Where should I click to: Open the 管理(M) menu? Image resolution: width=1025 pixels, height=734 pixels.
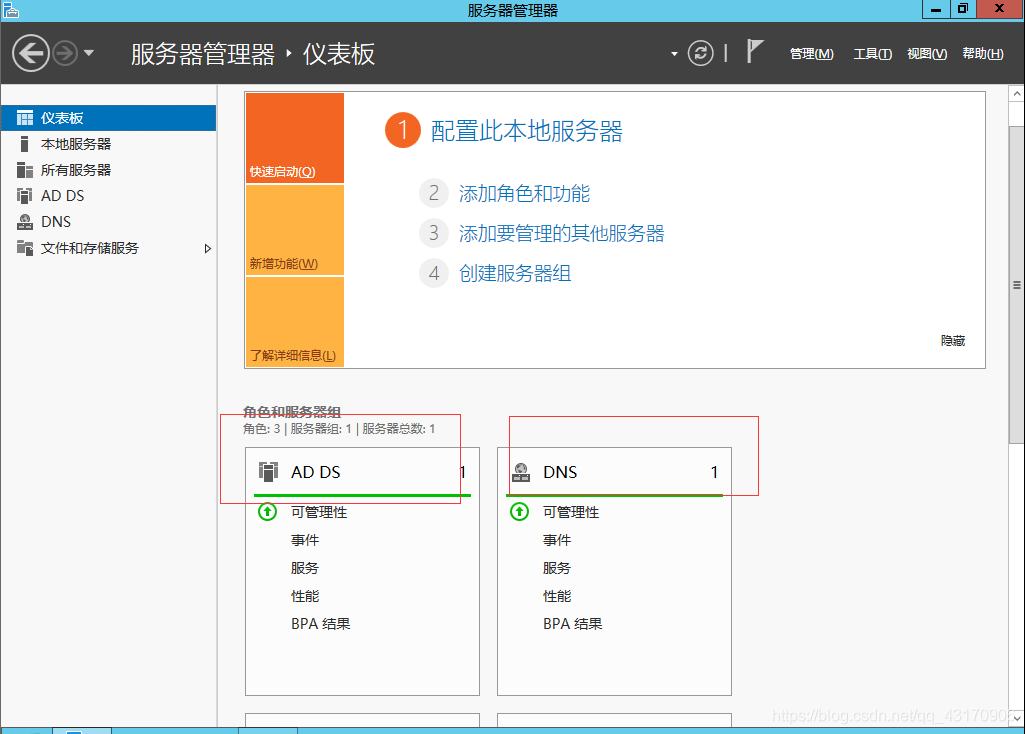811,54
